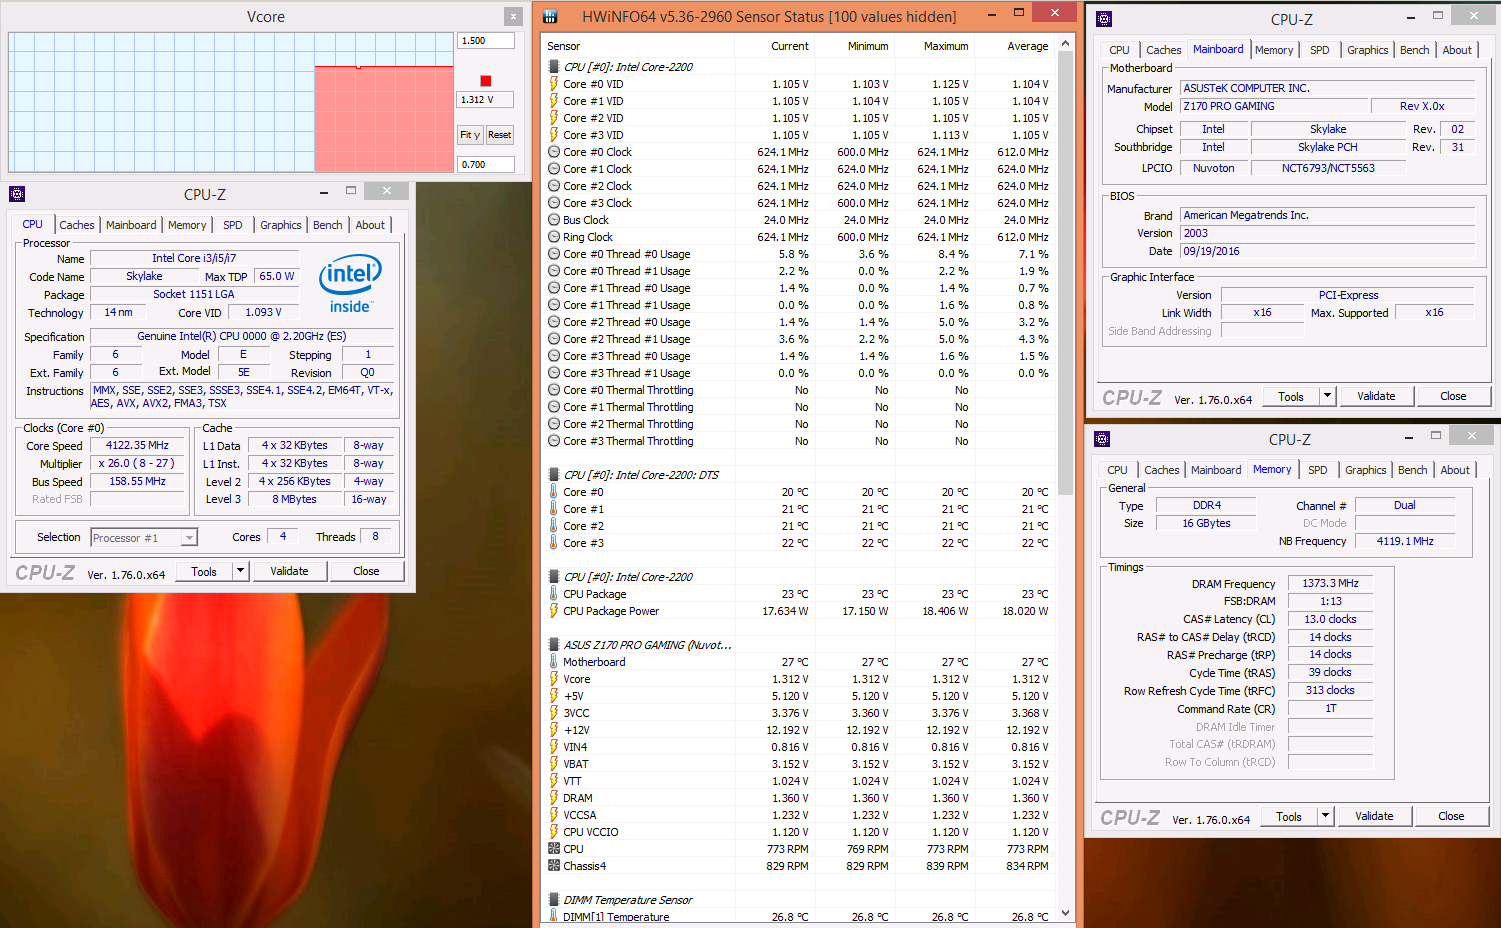Click Tools button in left CPU-Z window
The width and height of the screenshot is (1501, 928).
(x=204, y=571)
